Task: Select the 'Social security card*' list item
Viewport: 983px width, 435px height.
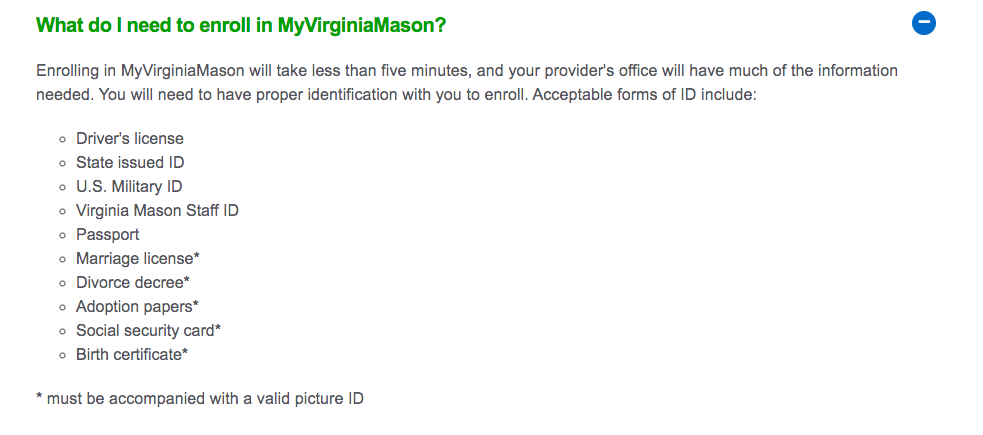Action: coord(149,330)
